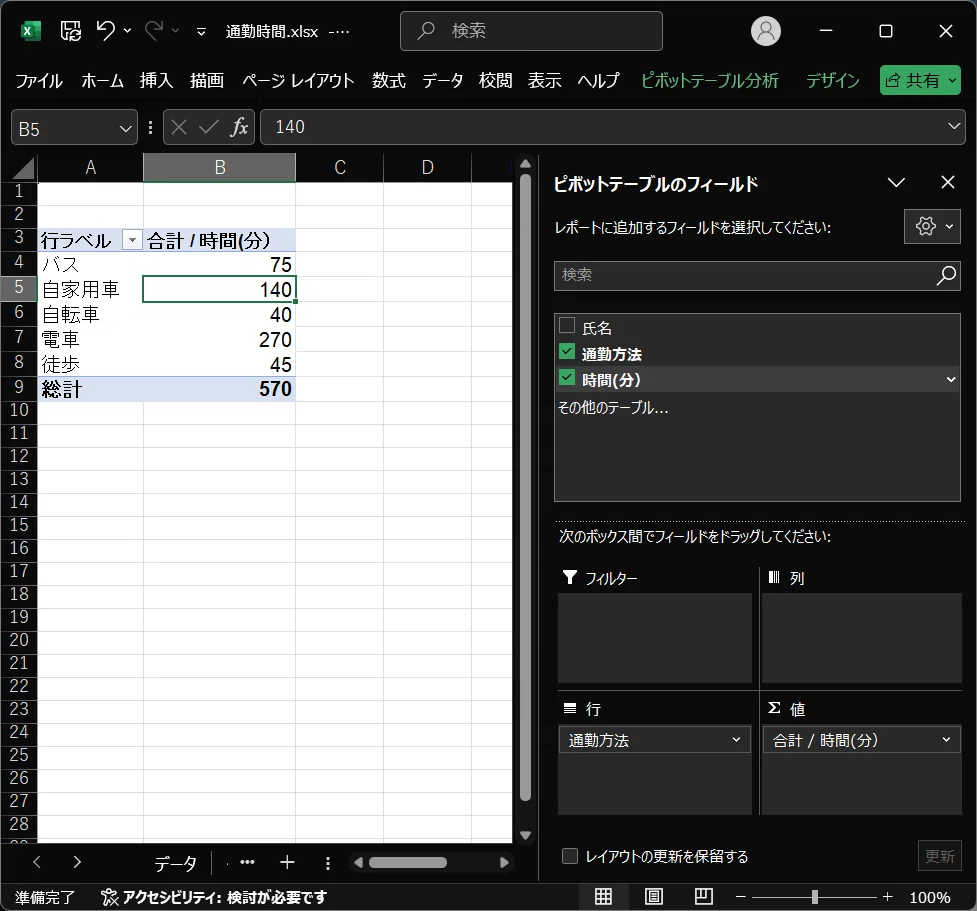977x911 pixels.
Task: Click the 共有 share button
Action: 920,80
